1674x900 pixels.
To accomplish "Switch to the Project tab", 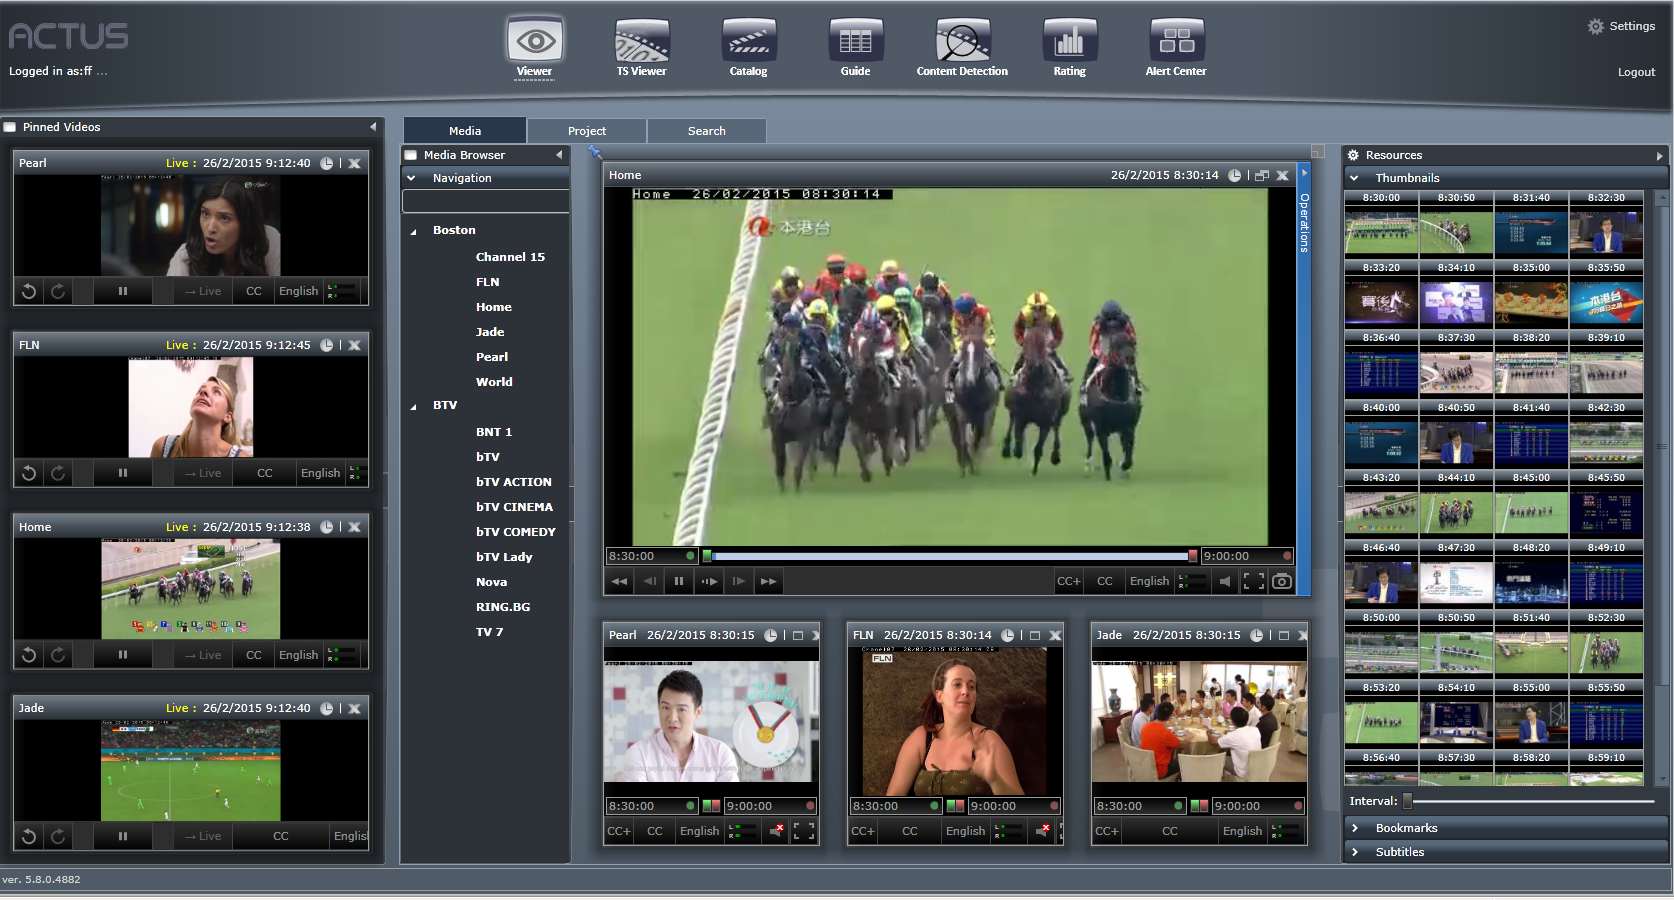I will tap(587, 131).
